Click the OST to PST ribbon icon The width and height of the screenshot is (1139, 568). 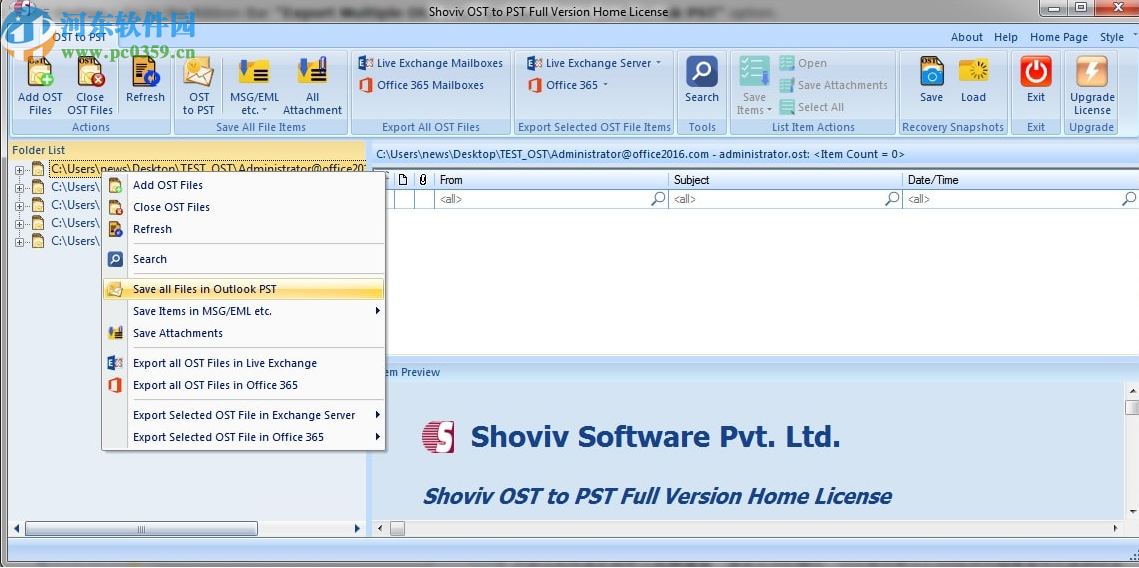click(198, 86)
